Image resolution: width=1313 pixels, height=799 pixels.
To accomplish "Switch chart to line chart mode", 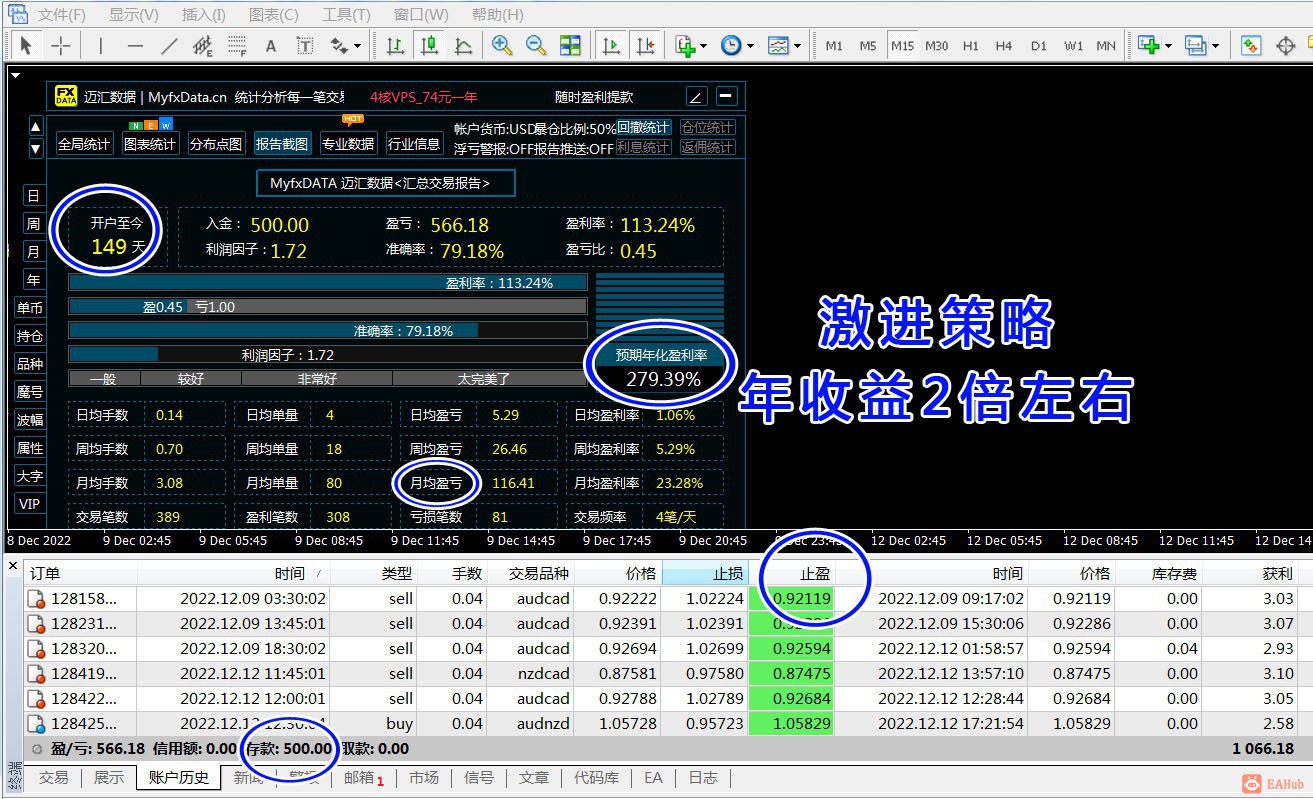I will coord(463,45).
